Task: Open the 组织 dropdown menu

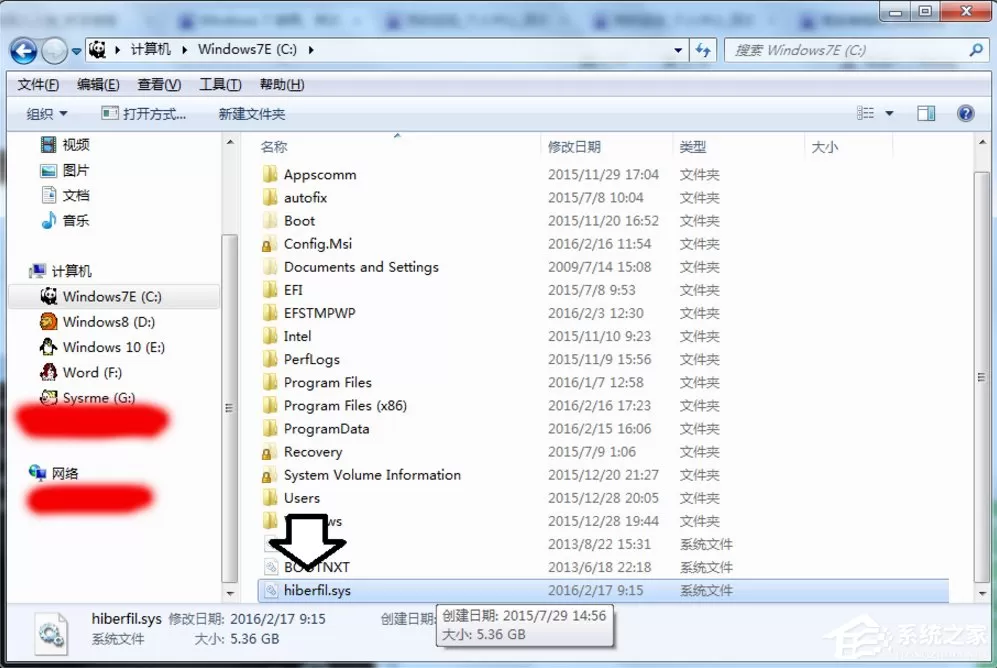Action: tap(46, 114)
